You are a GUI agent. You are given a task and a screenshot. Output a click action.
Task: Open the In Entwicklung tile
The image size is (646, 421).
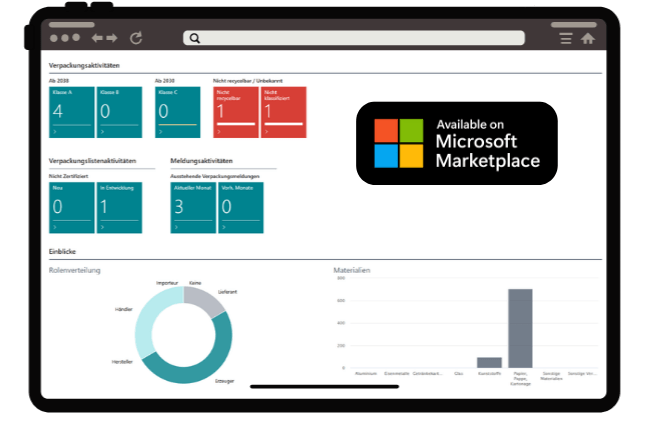click(x=119, y=208)
